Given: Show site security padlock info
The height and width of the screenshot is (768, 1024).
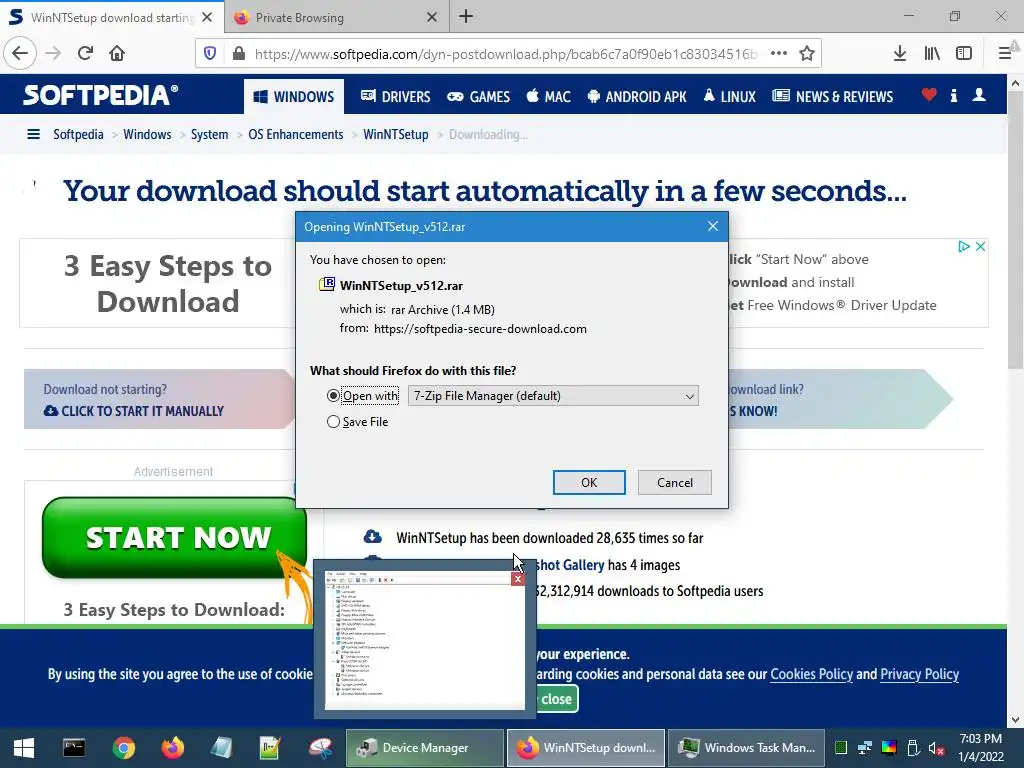Looking at the screenshot, I should point(239,54).
